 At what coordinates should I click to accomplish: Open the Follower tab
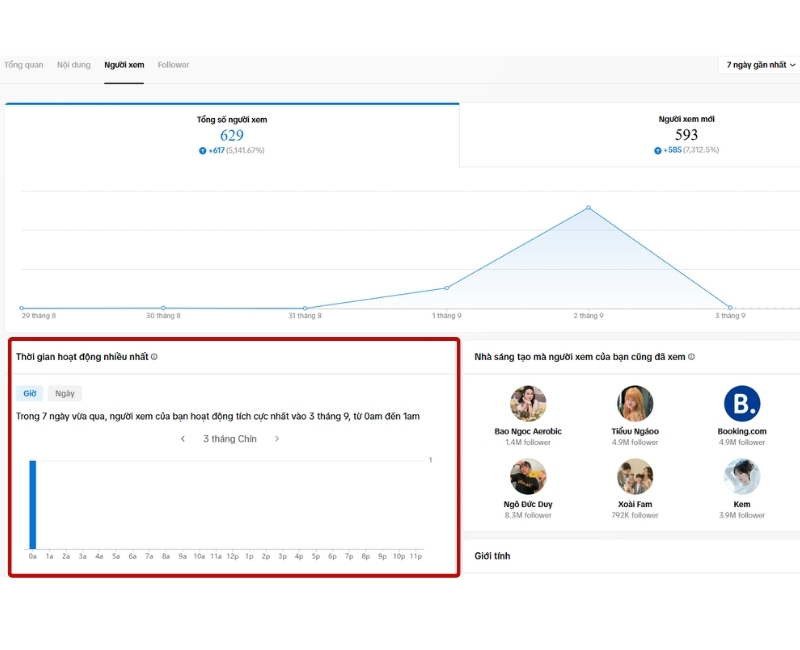coord(173,65)
